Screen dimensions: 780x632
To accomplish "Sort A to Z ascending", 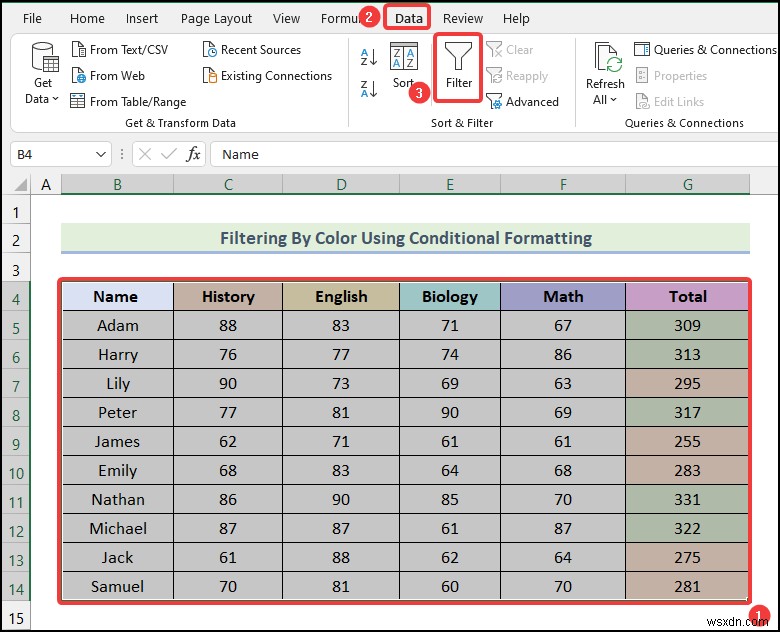I will click(x=369, y=57).
